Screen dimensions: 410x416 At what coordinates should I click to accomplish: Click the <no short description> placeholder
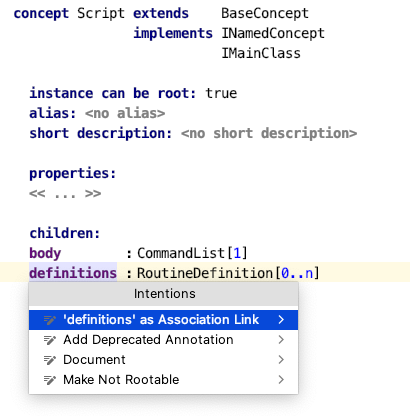pyautogui.click(x=269, y=134)
